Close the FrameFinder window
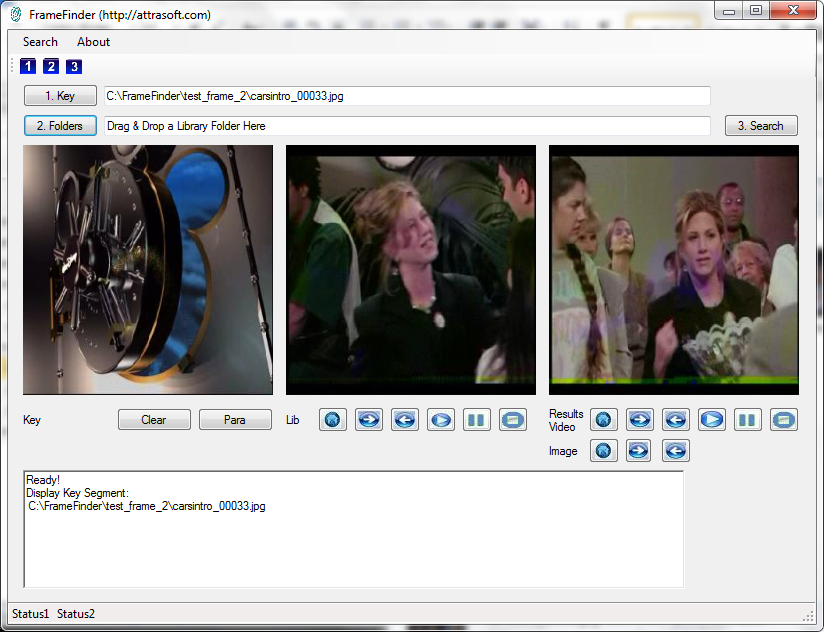824x632 pixels. tap(793, 11)
